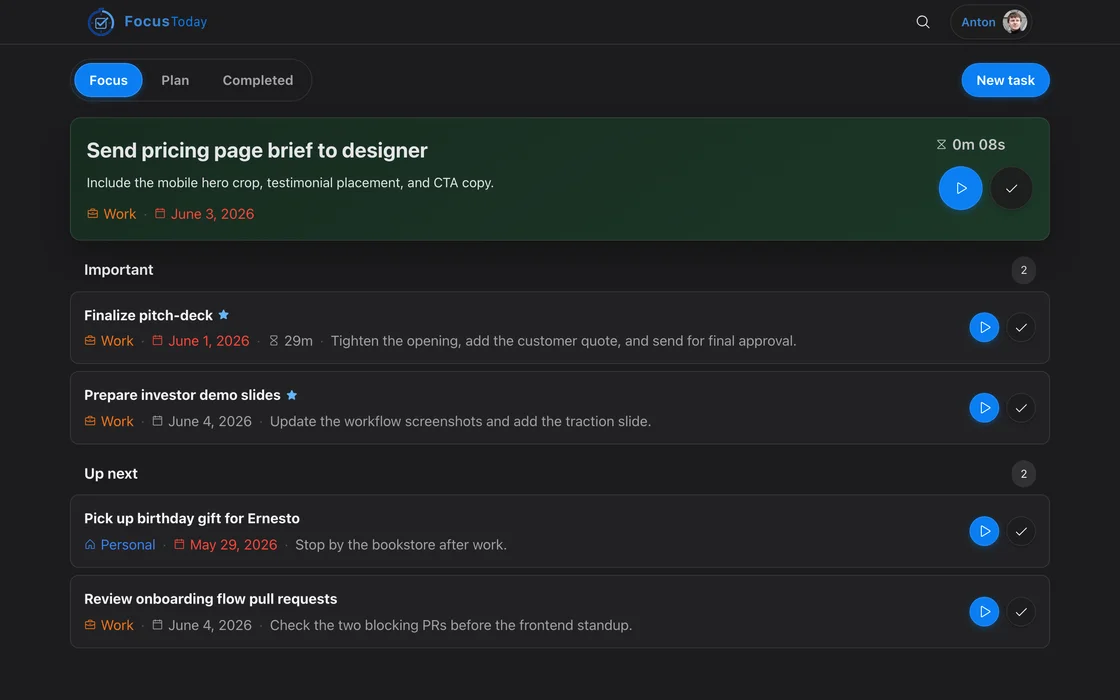Viewport: 1120px width, 700px height.
Task: Click the Important section heading
Action: pos(119,270)
